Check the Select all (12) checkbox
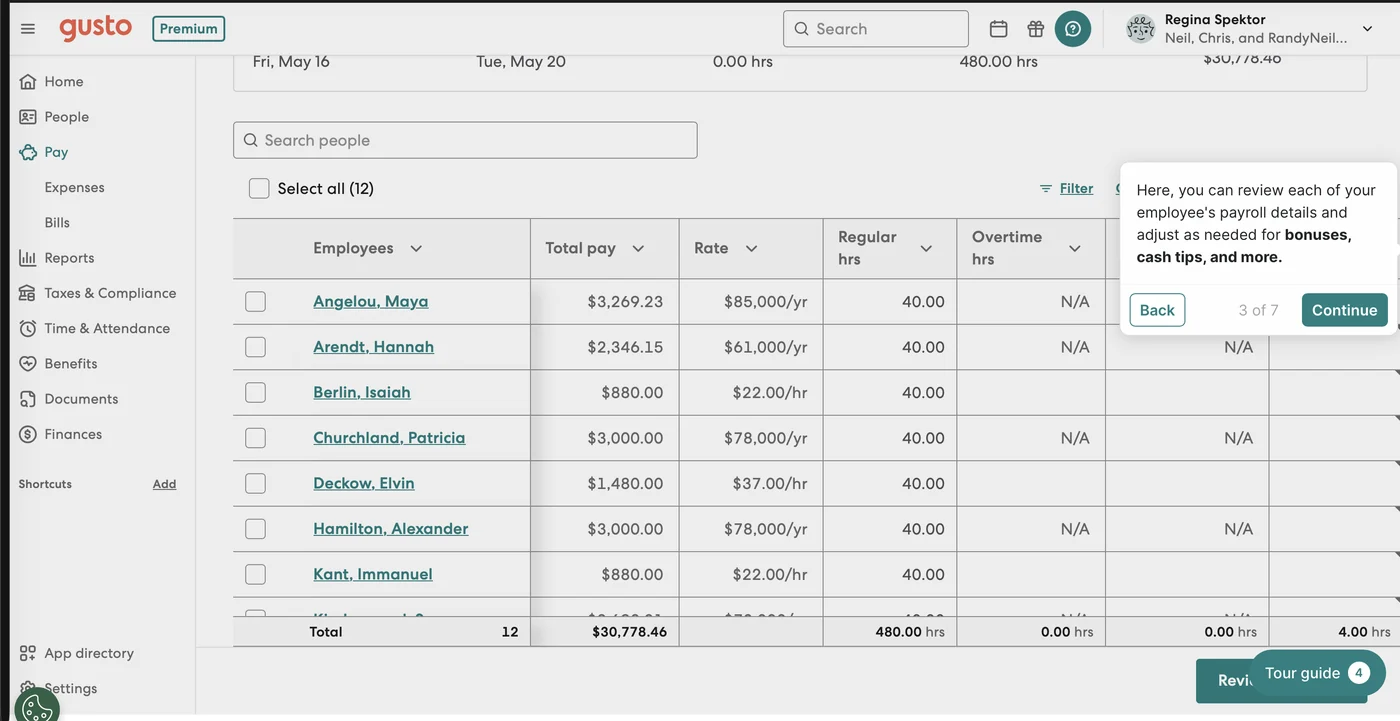The width and height of the screenshot is (1400, 721). (259, 189)
